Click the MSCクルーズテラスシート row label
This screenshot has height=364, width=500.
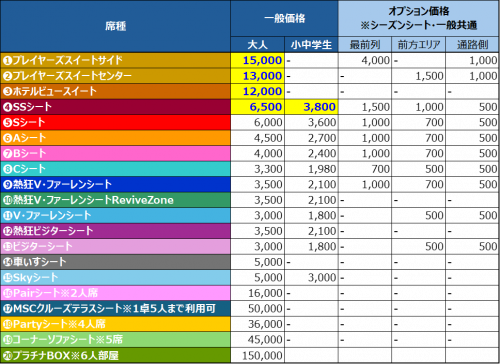point(115,308)
